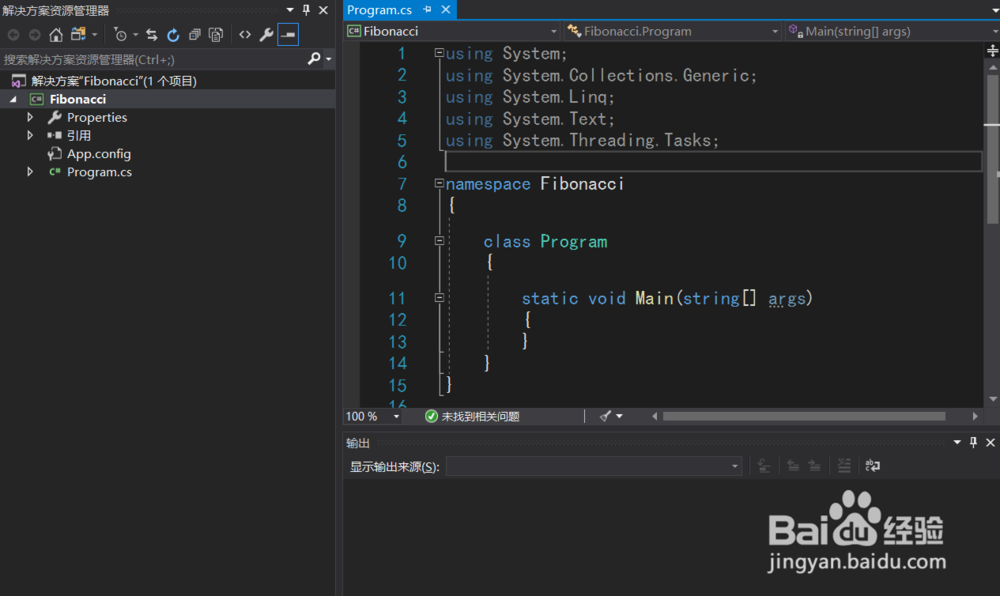Collapse the namespace Fibonacci code block
This screenshot has width=1000, height=596.
point(439,184)
